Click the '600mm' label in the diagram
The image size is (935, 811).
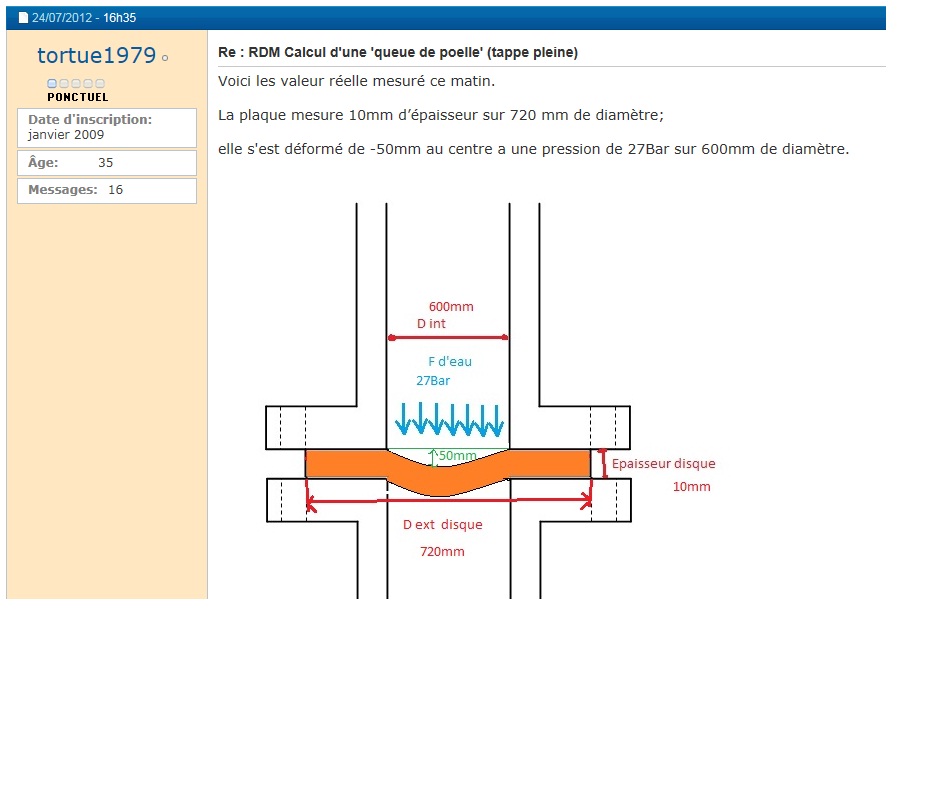pos(451,307)
